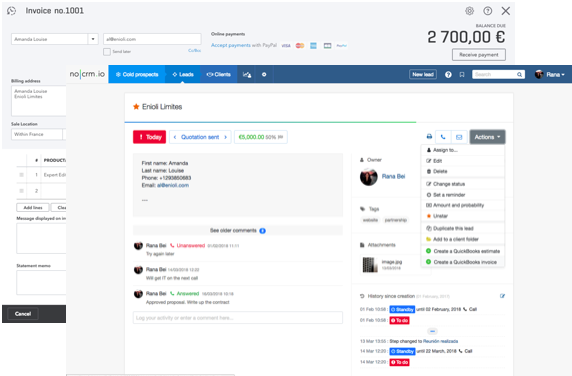This screenshot has width=572, height=376.
Task: Click the €5,000.00 50% amount button
Action: click(x=260, y=137)
